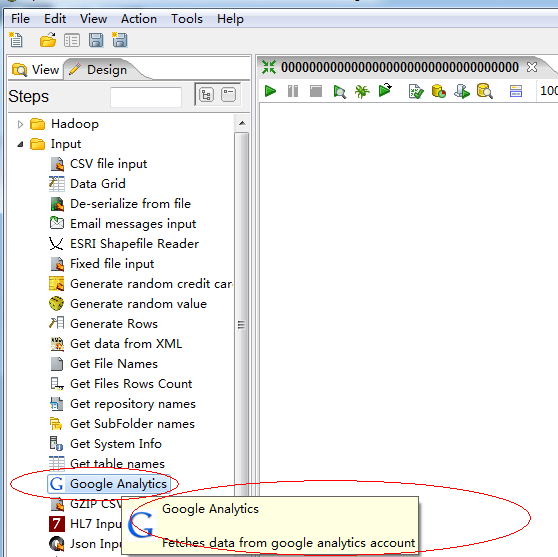Click the steps list scrollbar up arrow
Viewport: 558px width, 557px height.
(x=242, y=123)
